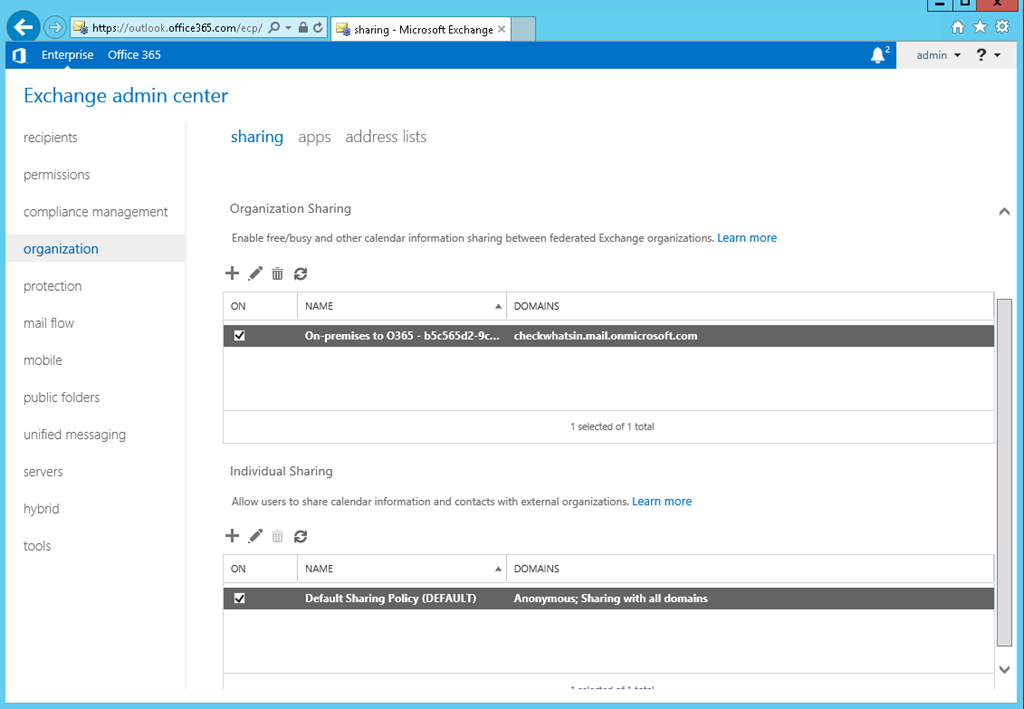Edit the selected Individual Sharing policy
Screen dimensions: 1024x709
pyautogui.click(x=255, y=536)
